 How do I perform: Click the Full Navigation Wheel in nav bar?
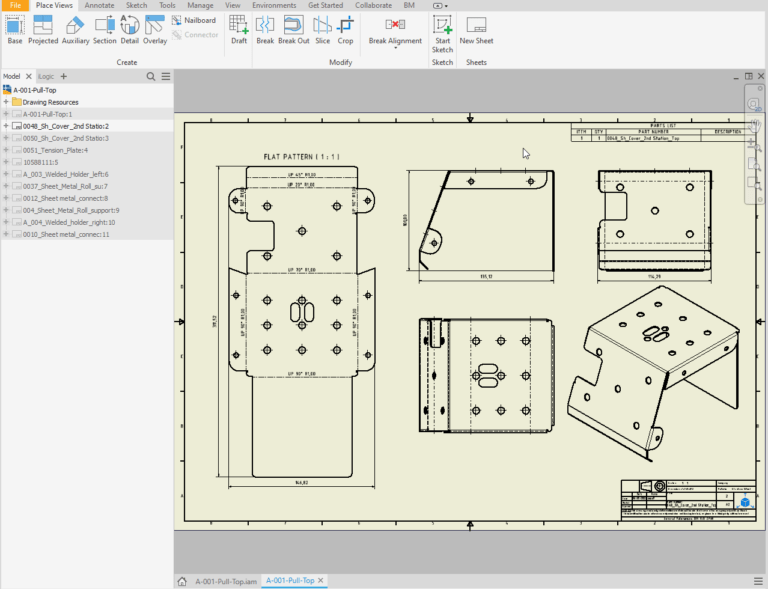click(753, 104)
